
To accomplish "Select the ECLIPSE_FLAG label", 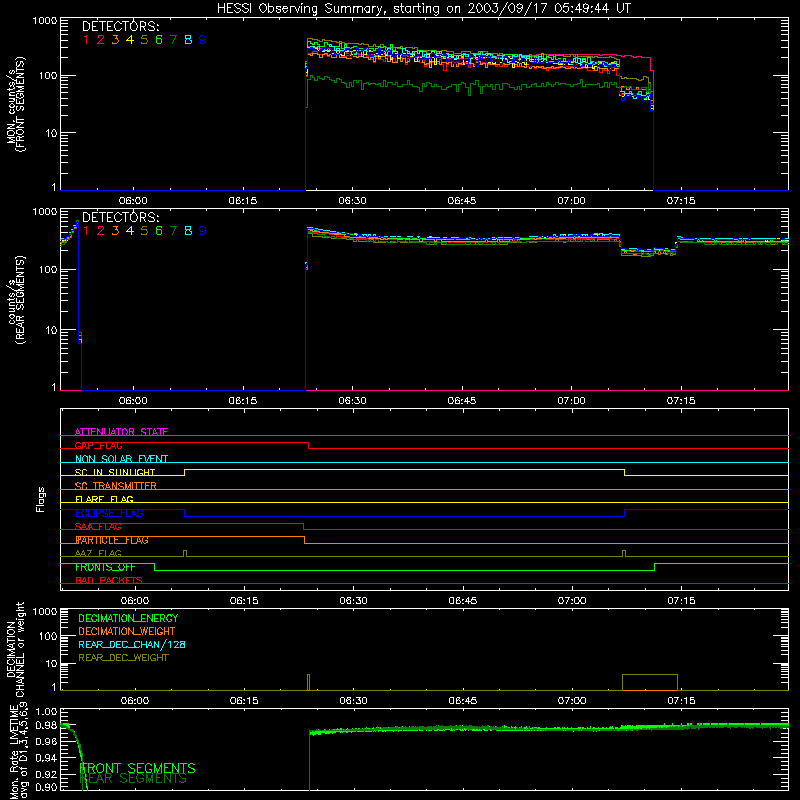I will click(109, 513).
